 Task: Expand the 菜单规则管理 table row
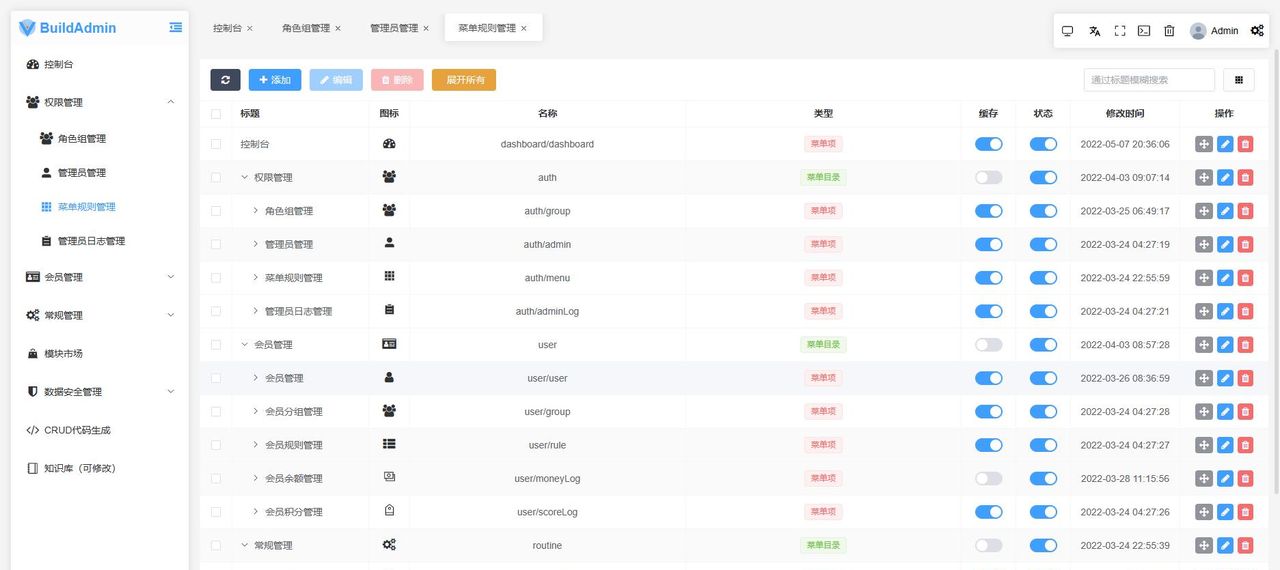pos(256,278)
